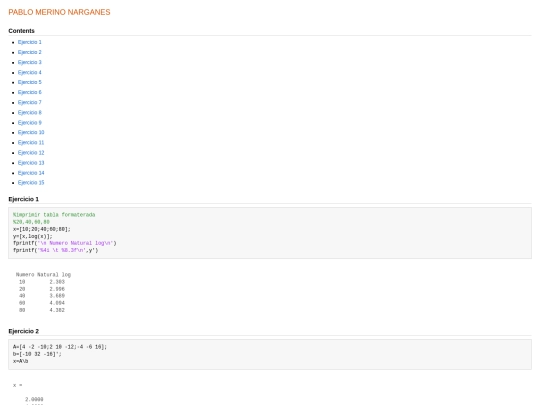Click the Contents heading
540x405 pixels.
(x=21, y=31)
